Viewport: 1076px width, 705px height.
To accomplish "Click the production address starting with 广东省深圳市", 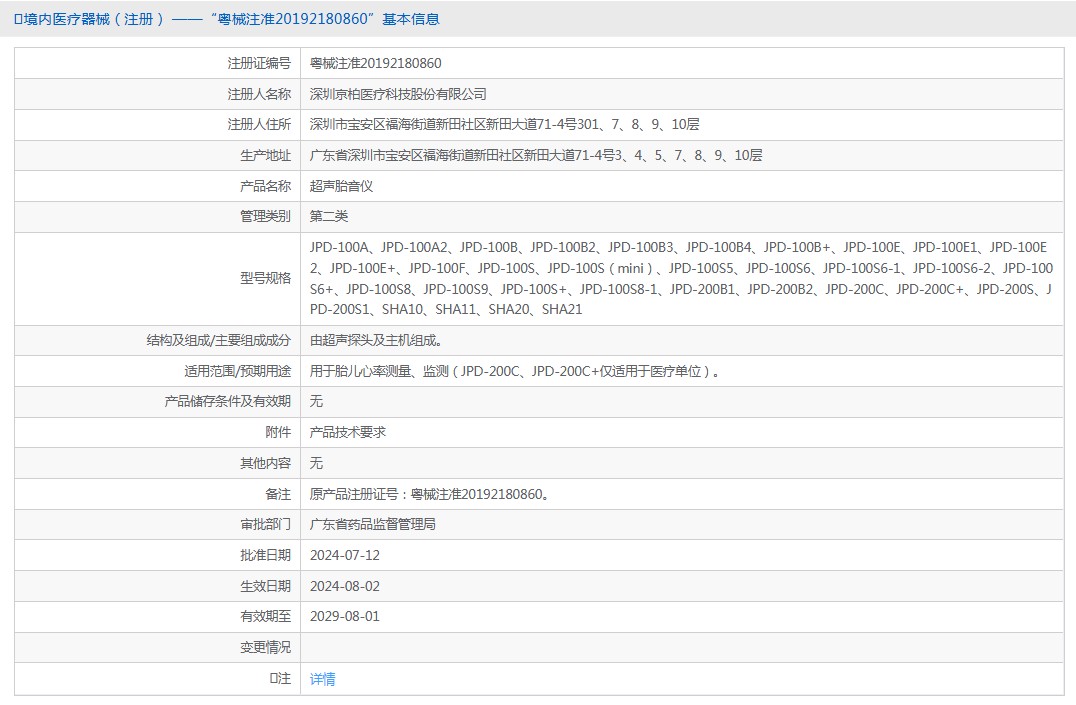I will [x=536, y=156].
